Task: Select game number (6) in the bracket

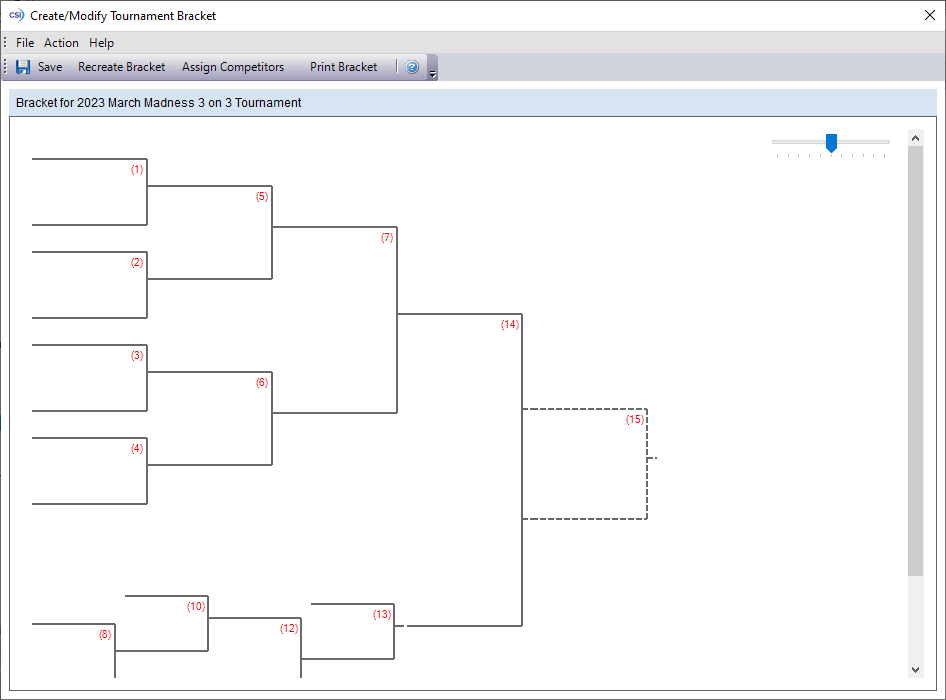Action: click(x=262, y=383)
